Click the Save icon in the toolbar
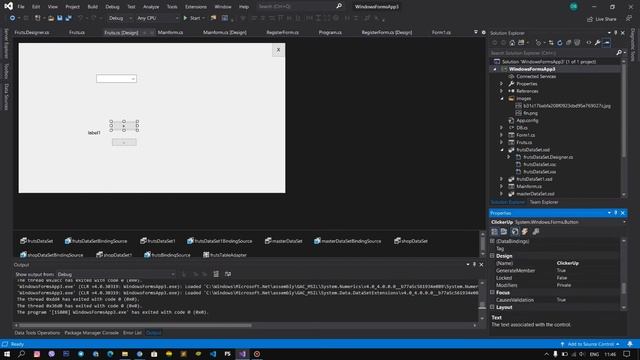Image resolution: width=640 pixels, height=360 pixels. pyautogui.click(x=60, y=18)
